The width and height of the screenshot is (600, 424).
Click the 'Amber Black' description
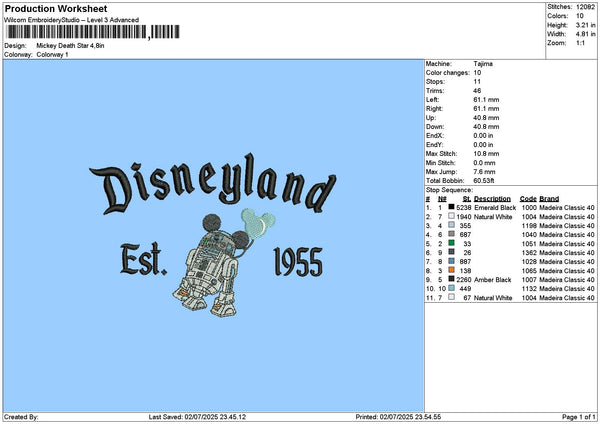click(492, 280)
